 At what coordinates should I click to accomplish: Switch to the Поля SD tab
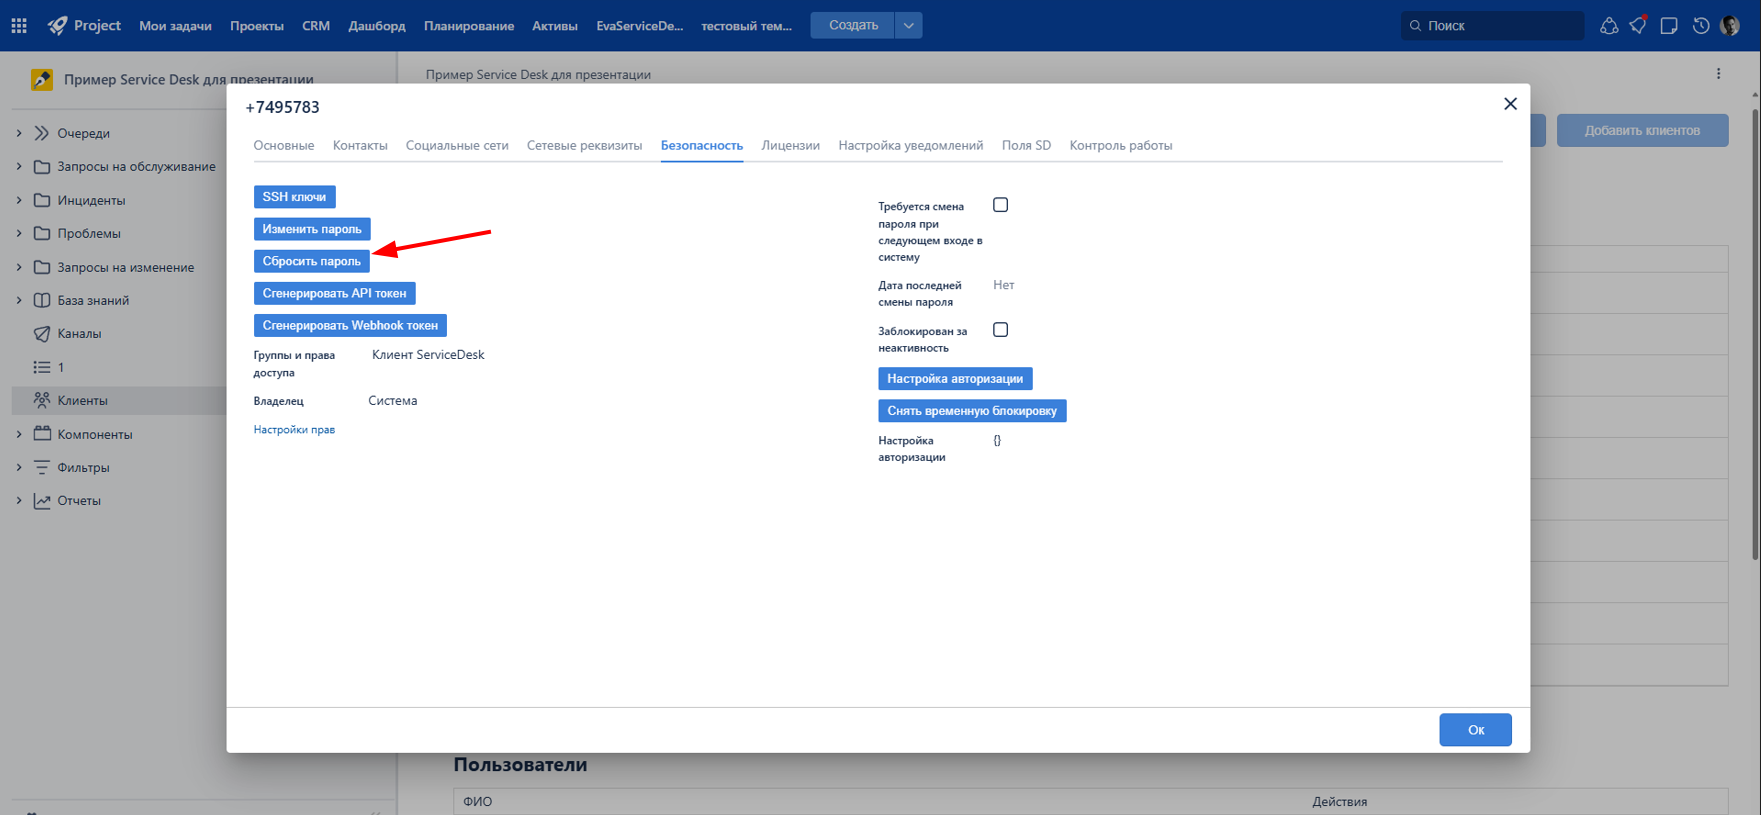click(x=1026, y=146)
